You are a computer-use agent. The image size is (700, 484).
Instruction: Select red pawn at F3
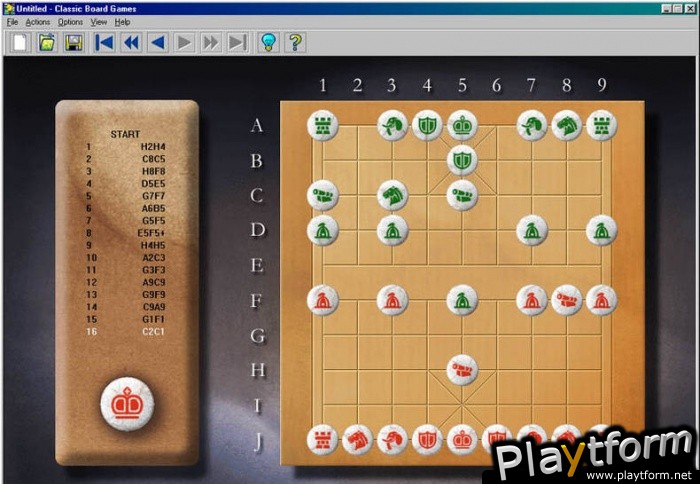coord(392,300)
